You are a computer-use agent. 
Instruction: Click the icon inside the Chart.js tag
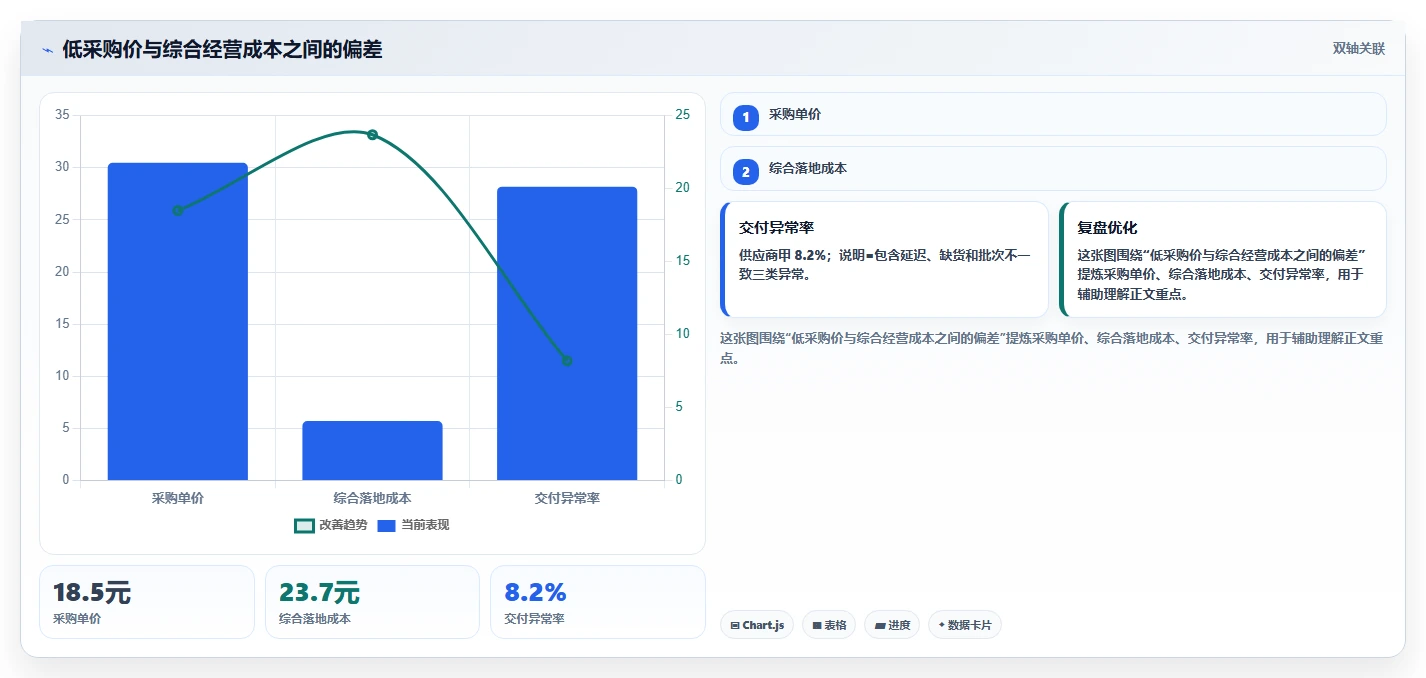735,626
